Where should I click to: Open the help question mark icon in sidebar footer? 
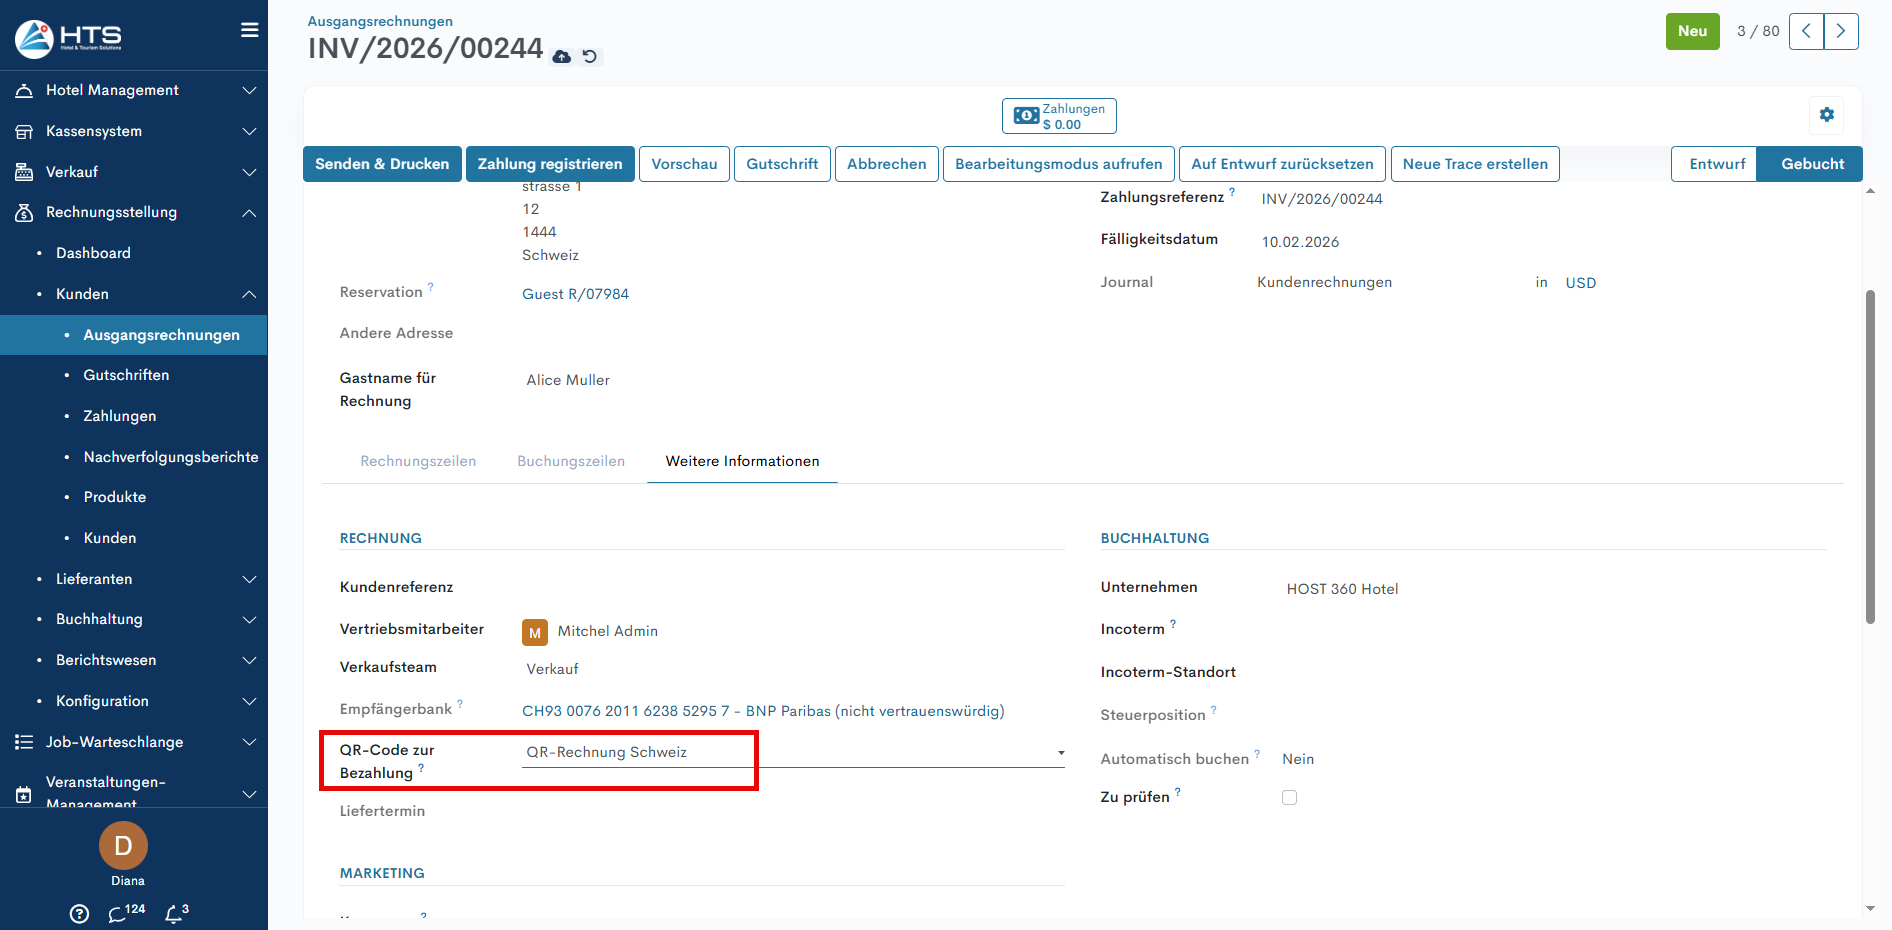[80, 914]
